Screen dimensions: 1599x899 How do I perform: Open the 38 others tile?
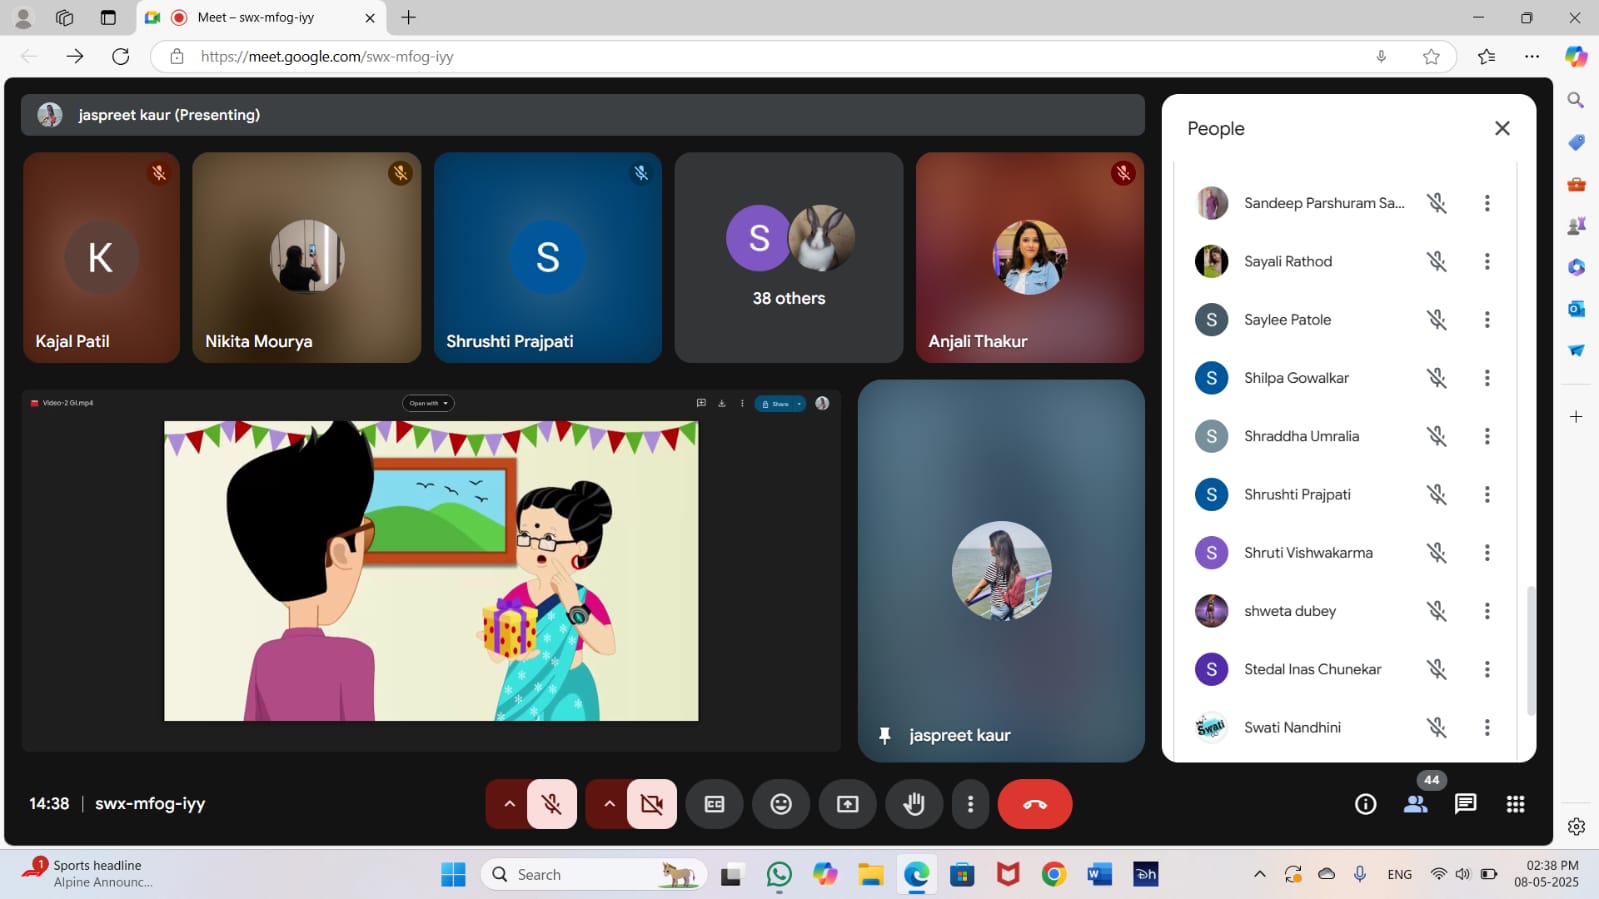(x=789, y=257)
